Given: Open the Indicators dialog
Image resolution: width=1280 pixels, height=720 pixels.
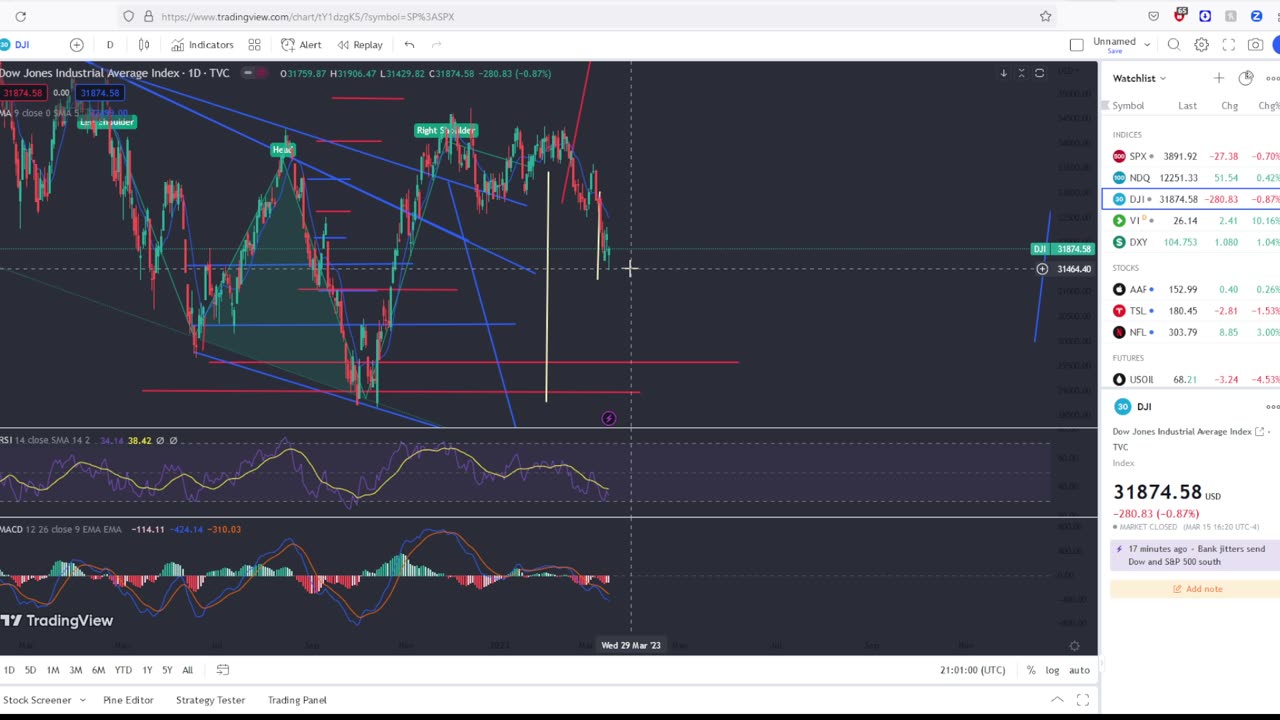Looking at the screenshot, I should point(202,45).
